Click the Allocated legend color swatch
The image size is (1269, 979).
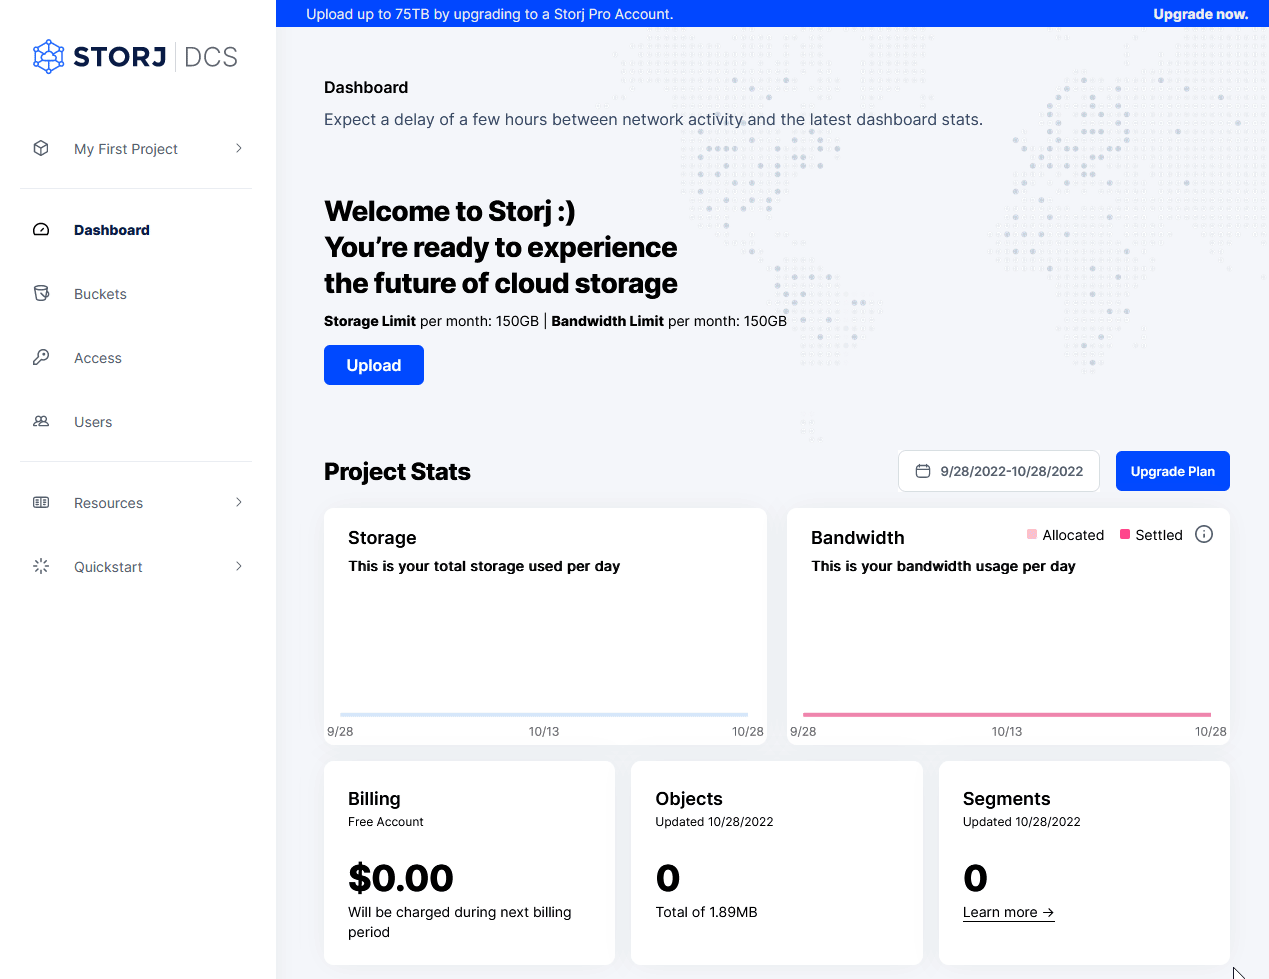coord(1032,534)
